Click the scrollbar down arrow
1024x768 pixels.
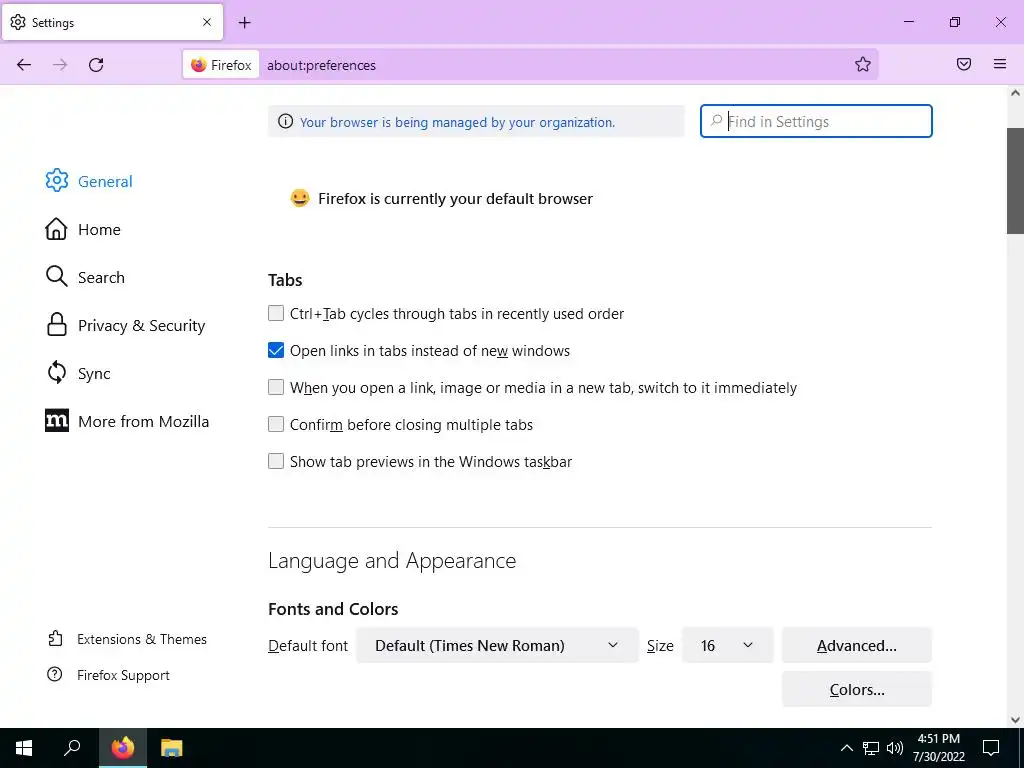pyautogui.click(x=1015, y=720)
